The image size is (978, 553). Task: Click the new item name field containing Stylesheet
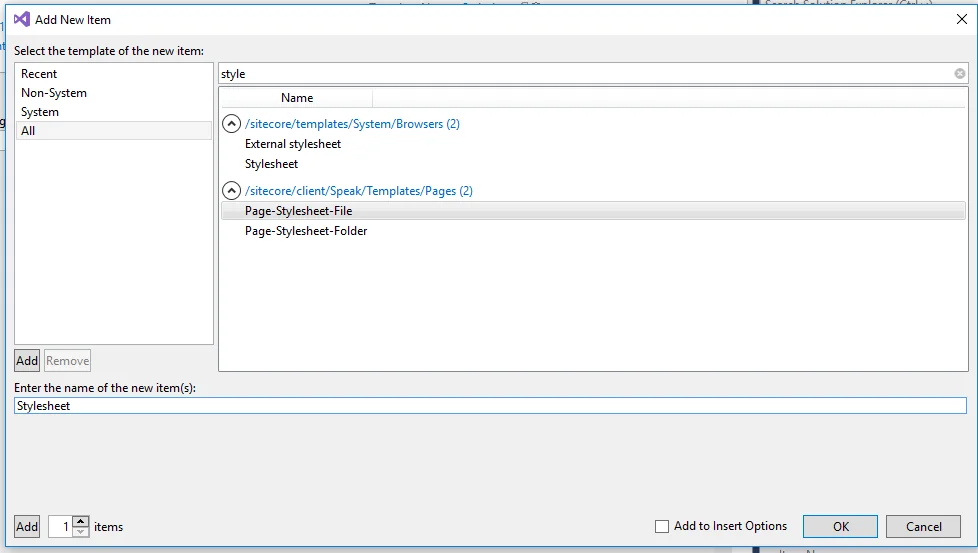(490, 406)
